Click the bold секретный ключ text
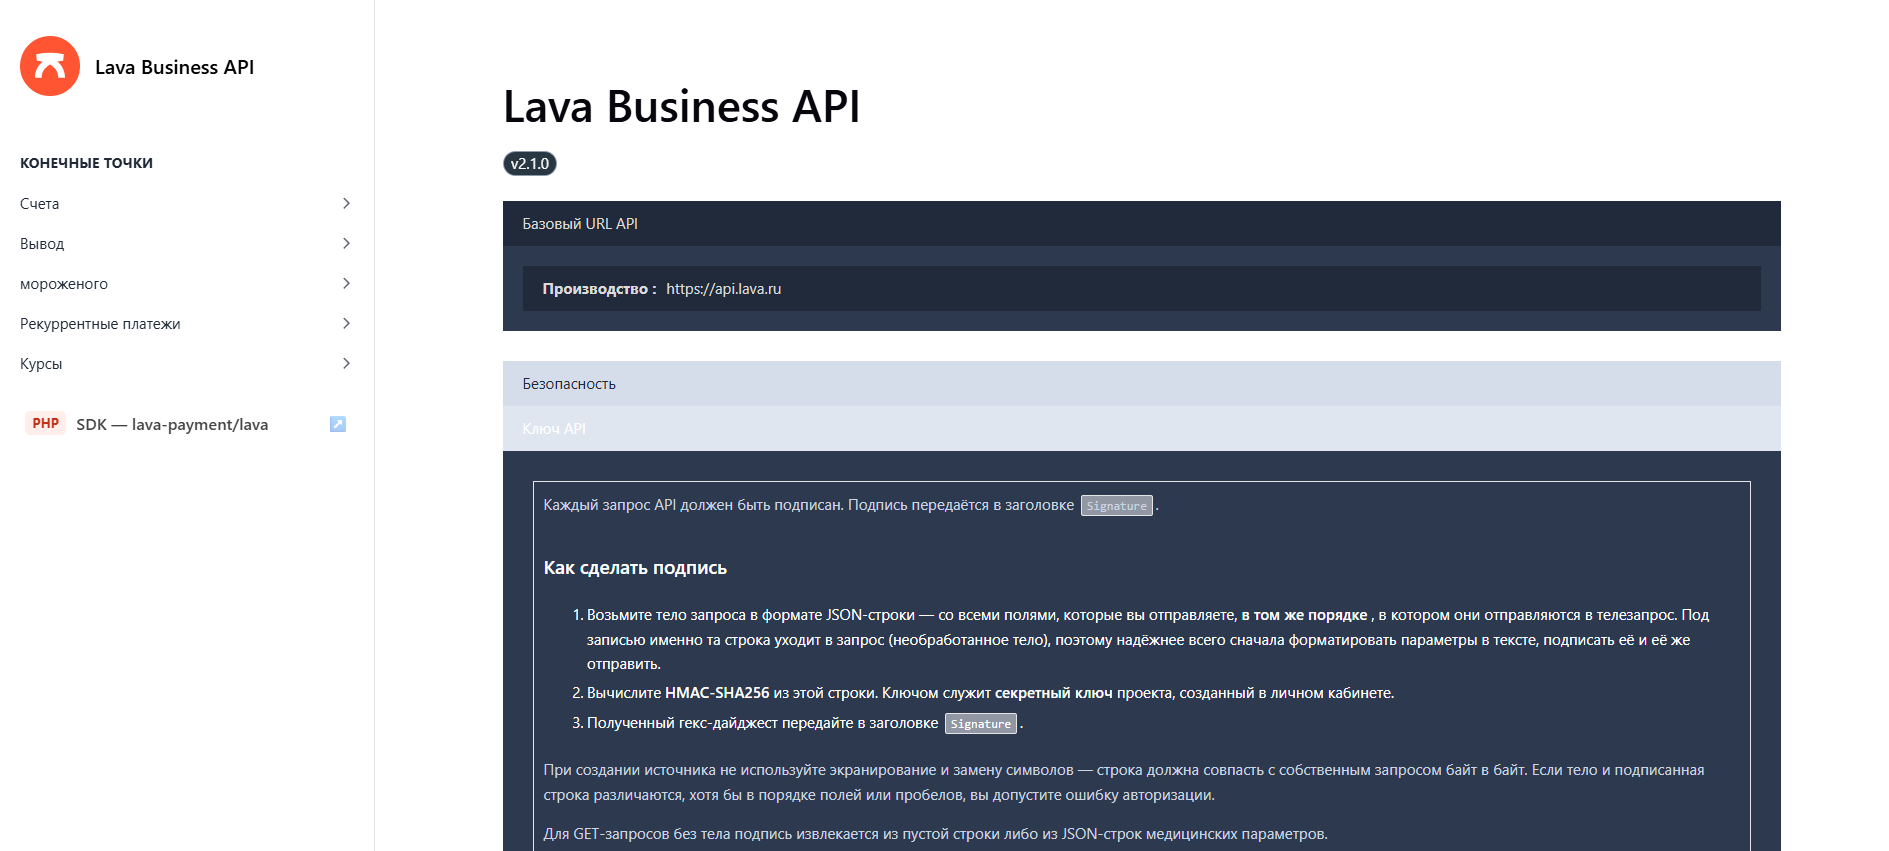The width and height of the screenshot is (1889, 851). 1054,693
